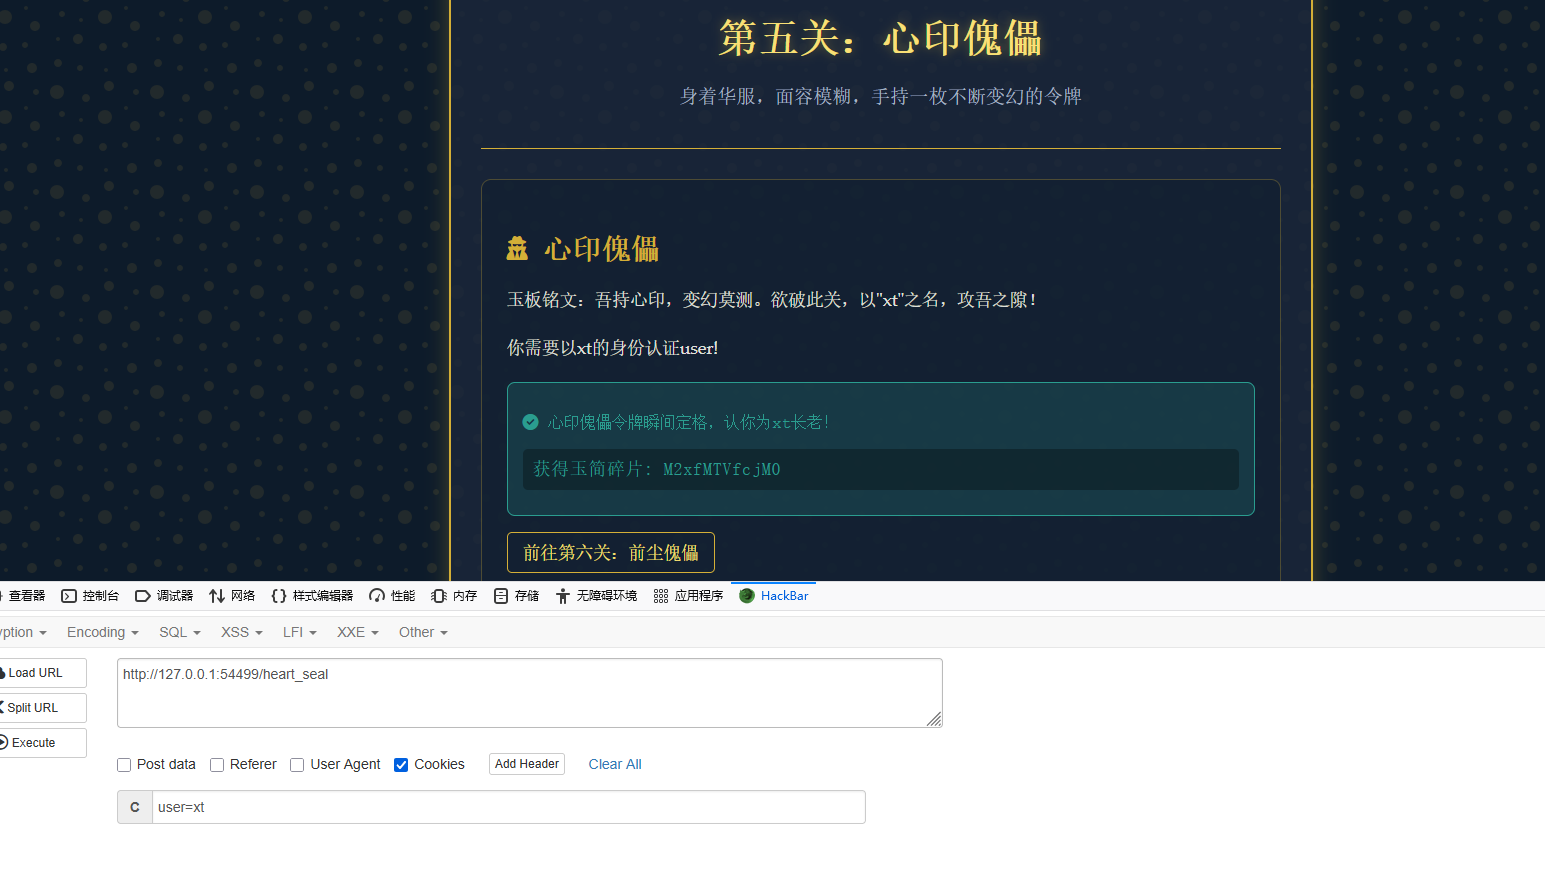Screen dimensions: 1545x869
Task: Enable the Referer checkbox
Action: point(217,765)
